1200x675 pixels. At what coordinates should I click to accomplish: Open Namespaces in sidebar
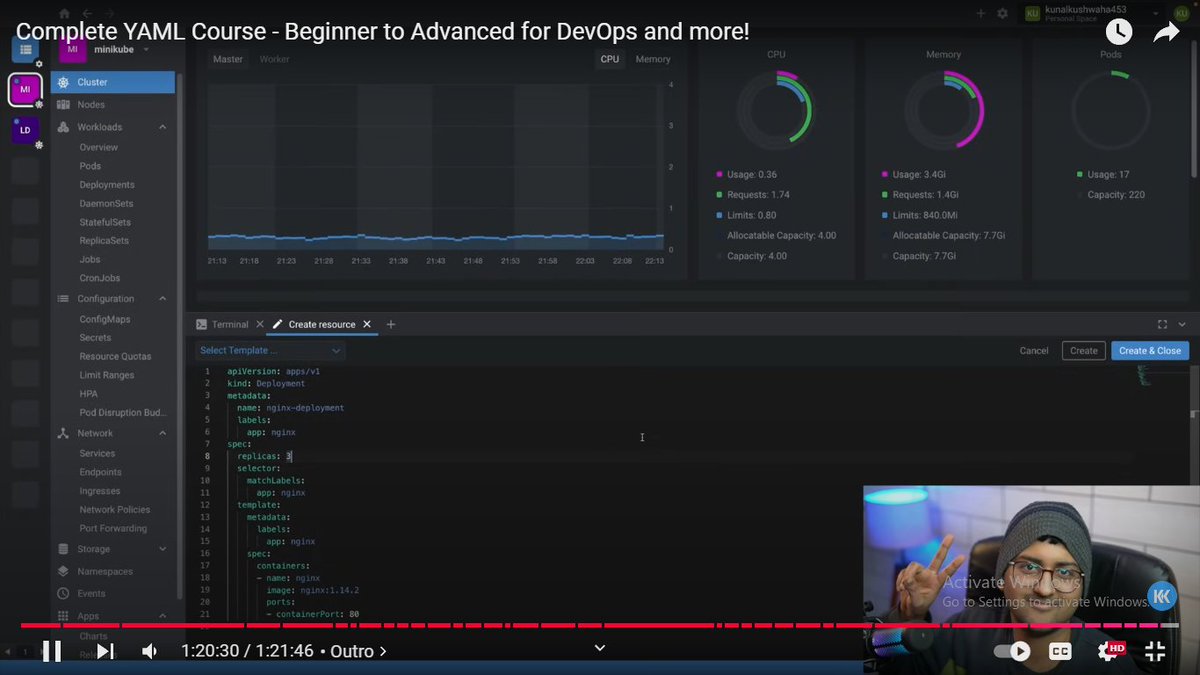(105, 571)
